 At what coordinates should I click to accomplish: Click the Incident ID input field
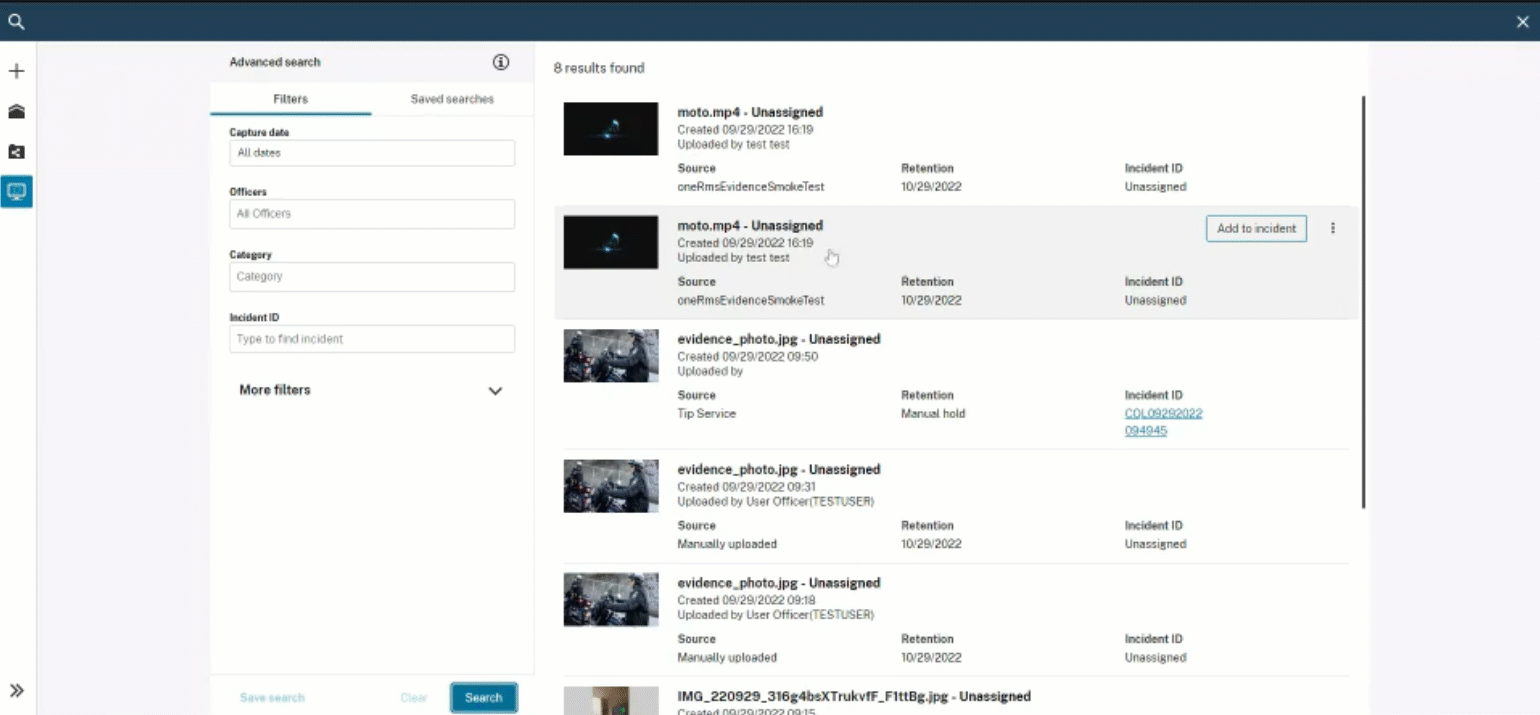pyautogui.click(x=372, y=339)
